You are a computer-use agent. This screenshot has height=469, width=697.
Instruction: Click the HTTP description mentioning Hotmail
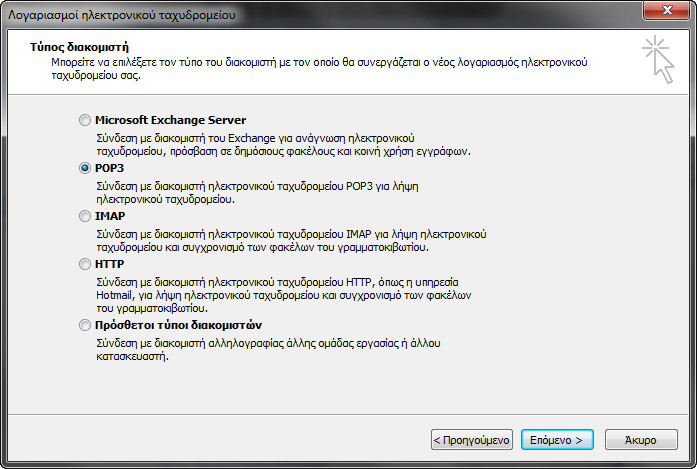point(284,295)
